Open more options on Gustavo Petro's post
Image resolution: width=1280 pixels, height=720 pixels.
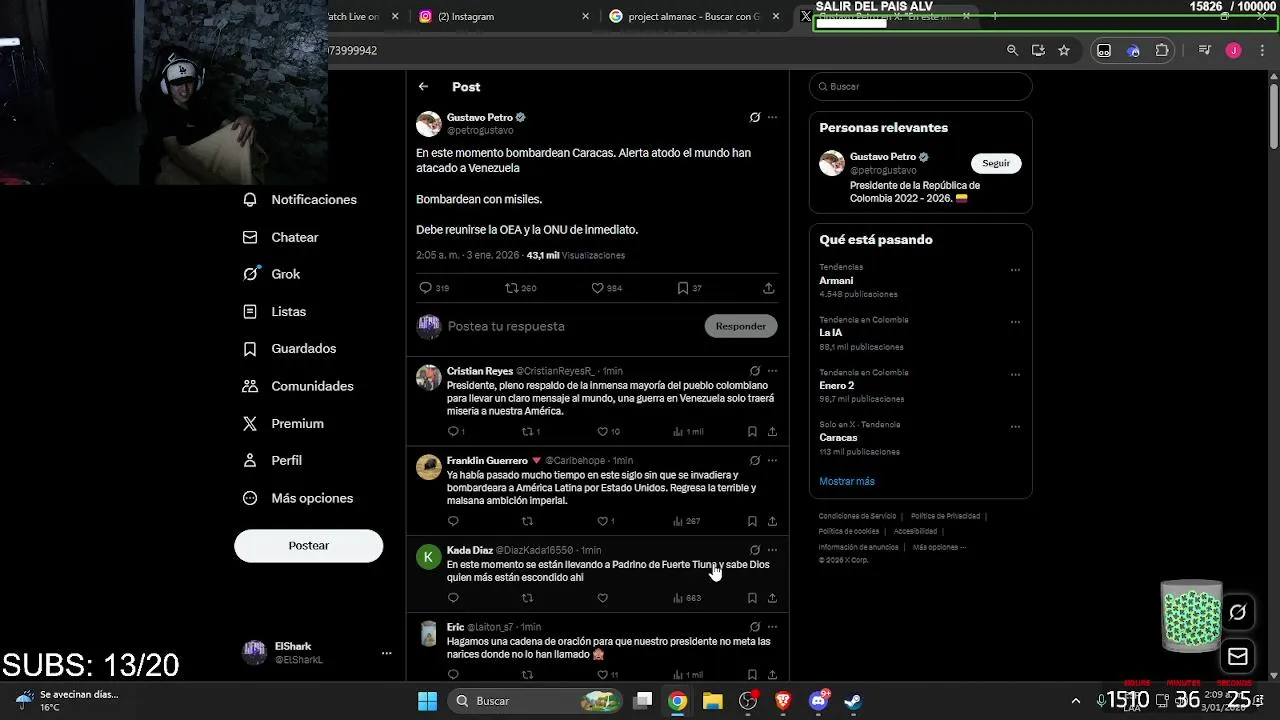772,117
